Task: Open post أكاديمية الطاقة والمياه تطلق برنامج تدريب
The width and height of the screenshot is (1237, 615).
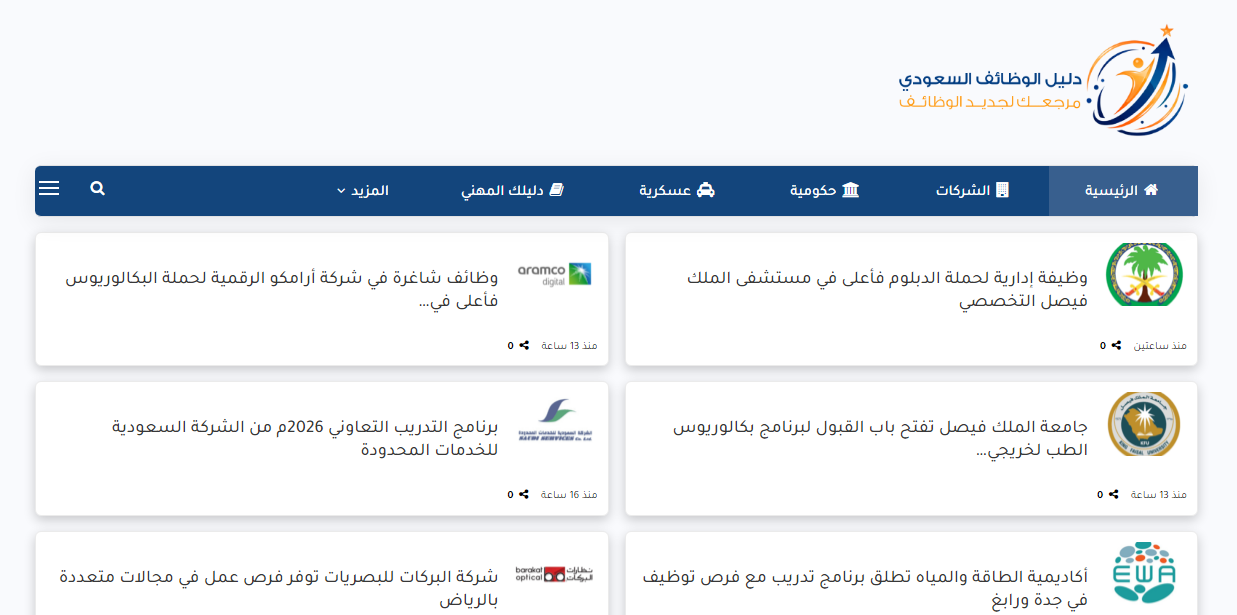Action: (863, 589)
